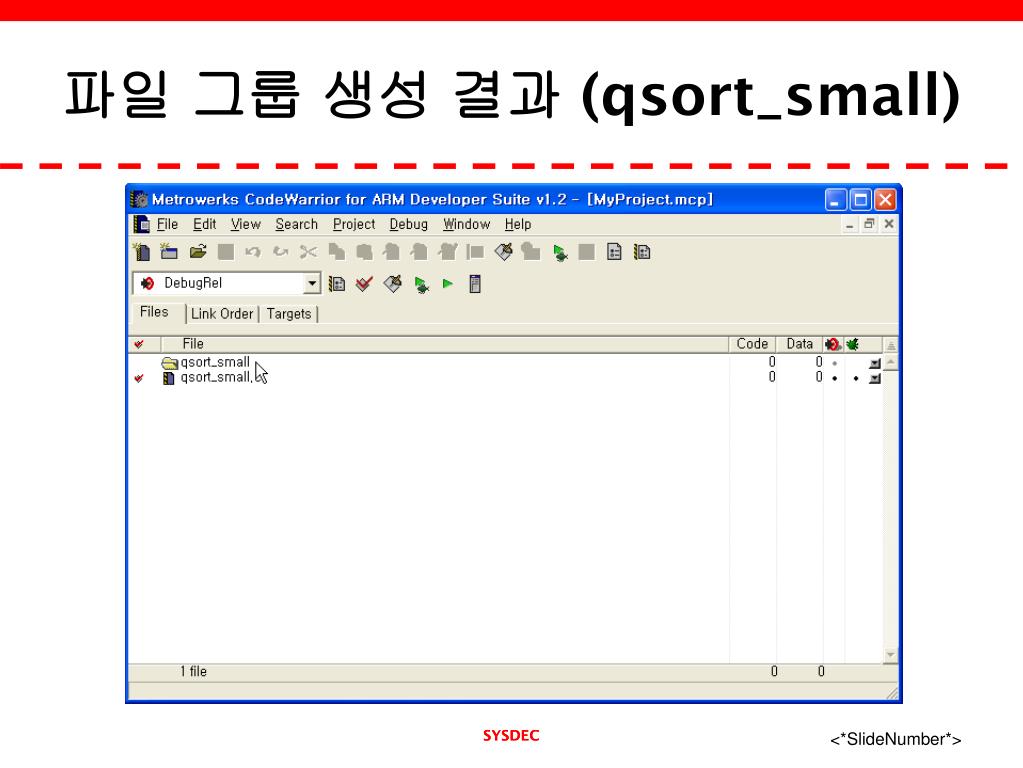
Task: Open the Edit menu
Action: point(204,224)
